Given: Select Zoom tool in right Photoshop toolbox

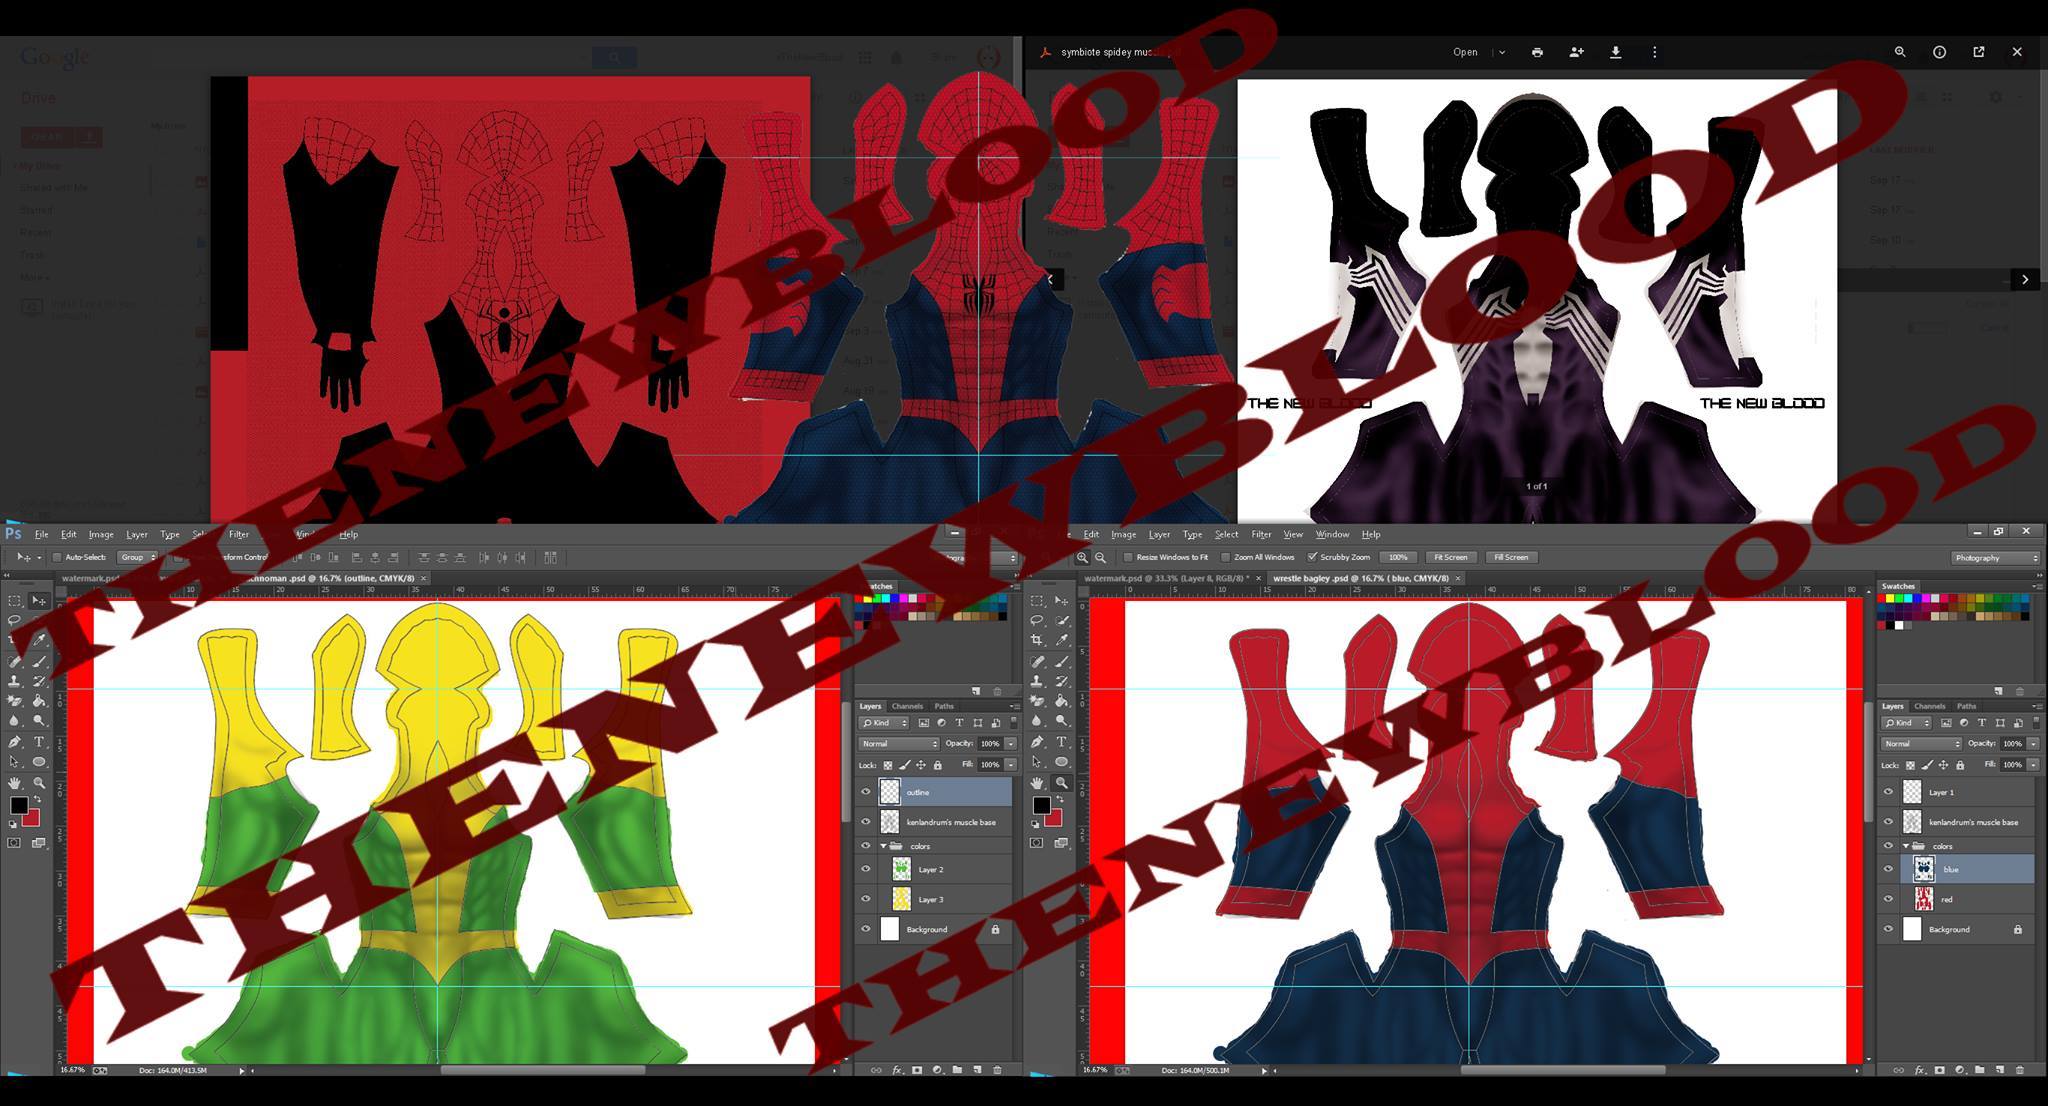Looking at the screenshot, I should tap(1061, 783).
